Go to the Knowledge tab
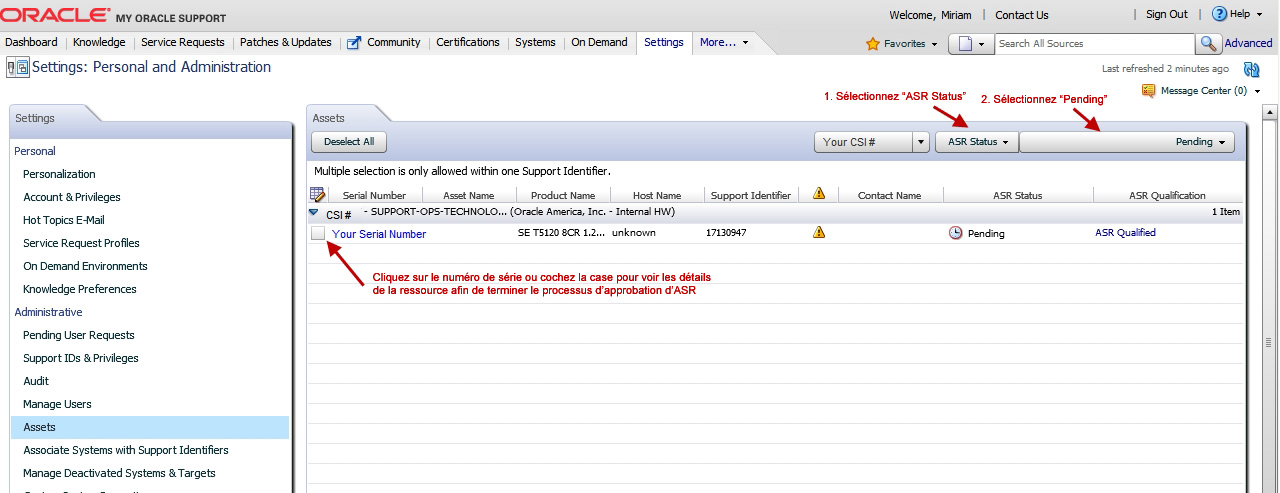Screen dimensions: 1280x493 pyautogui.click(x=99, y=43)
